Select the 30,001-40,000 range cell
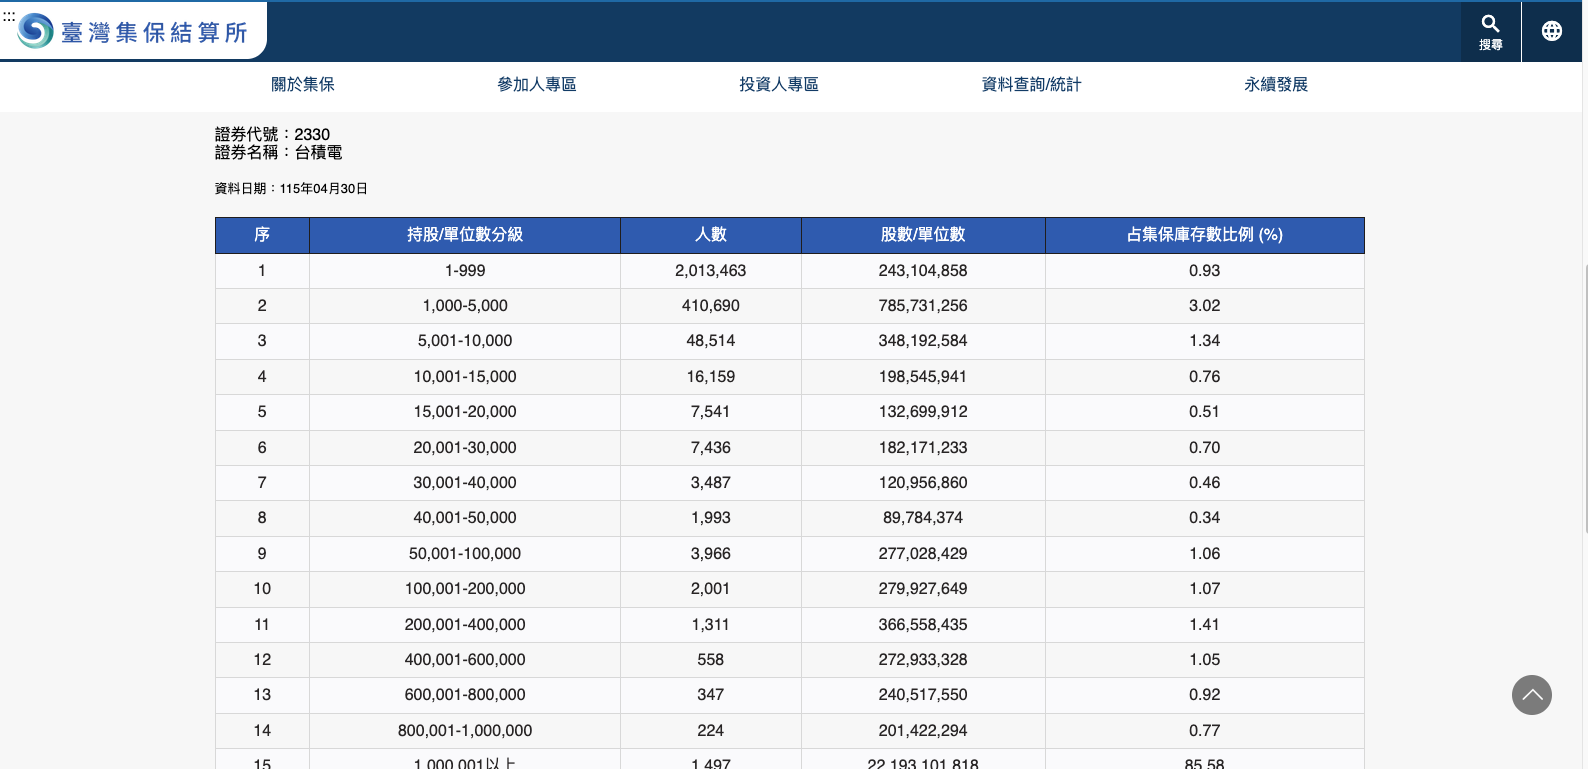1588x769 pixels. point(465,483)
